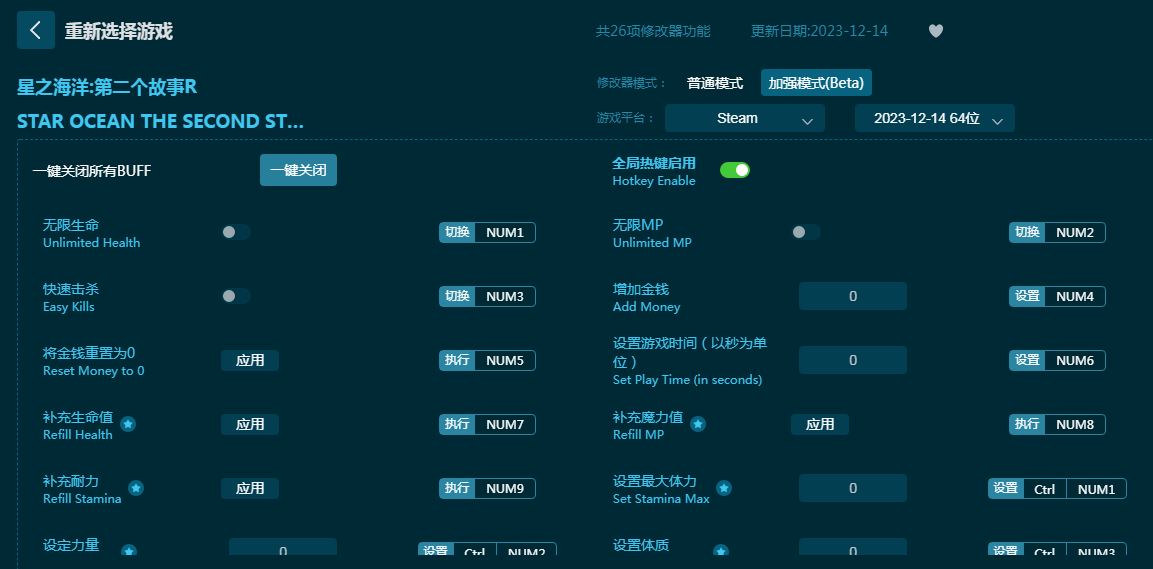
Task: Click Ctrl key box for Set Stamina Max
Action: pos(1045,489)
